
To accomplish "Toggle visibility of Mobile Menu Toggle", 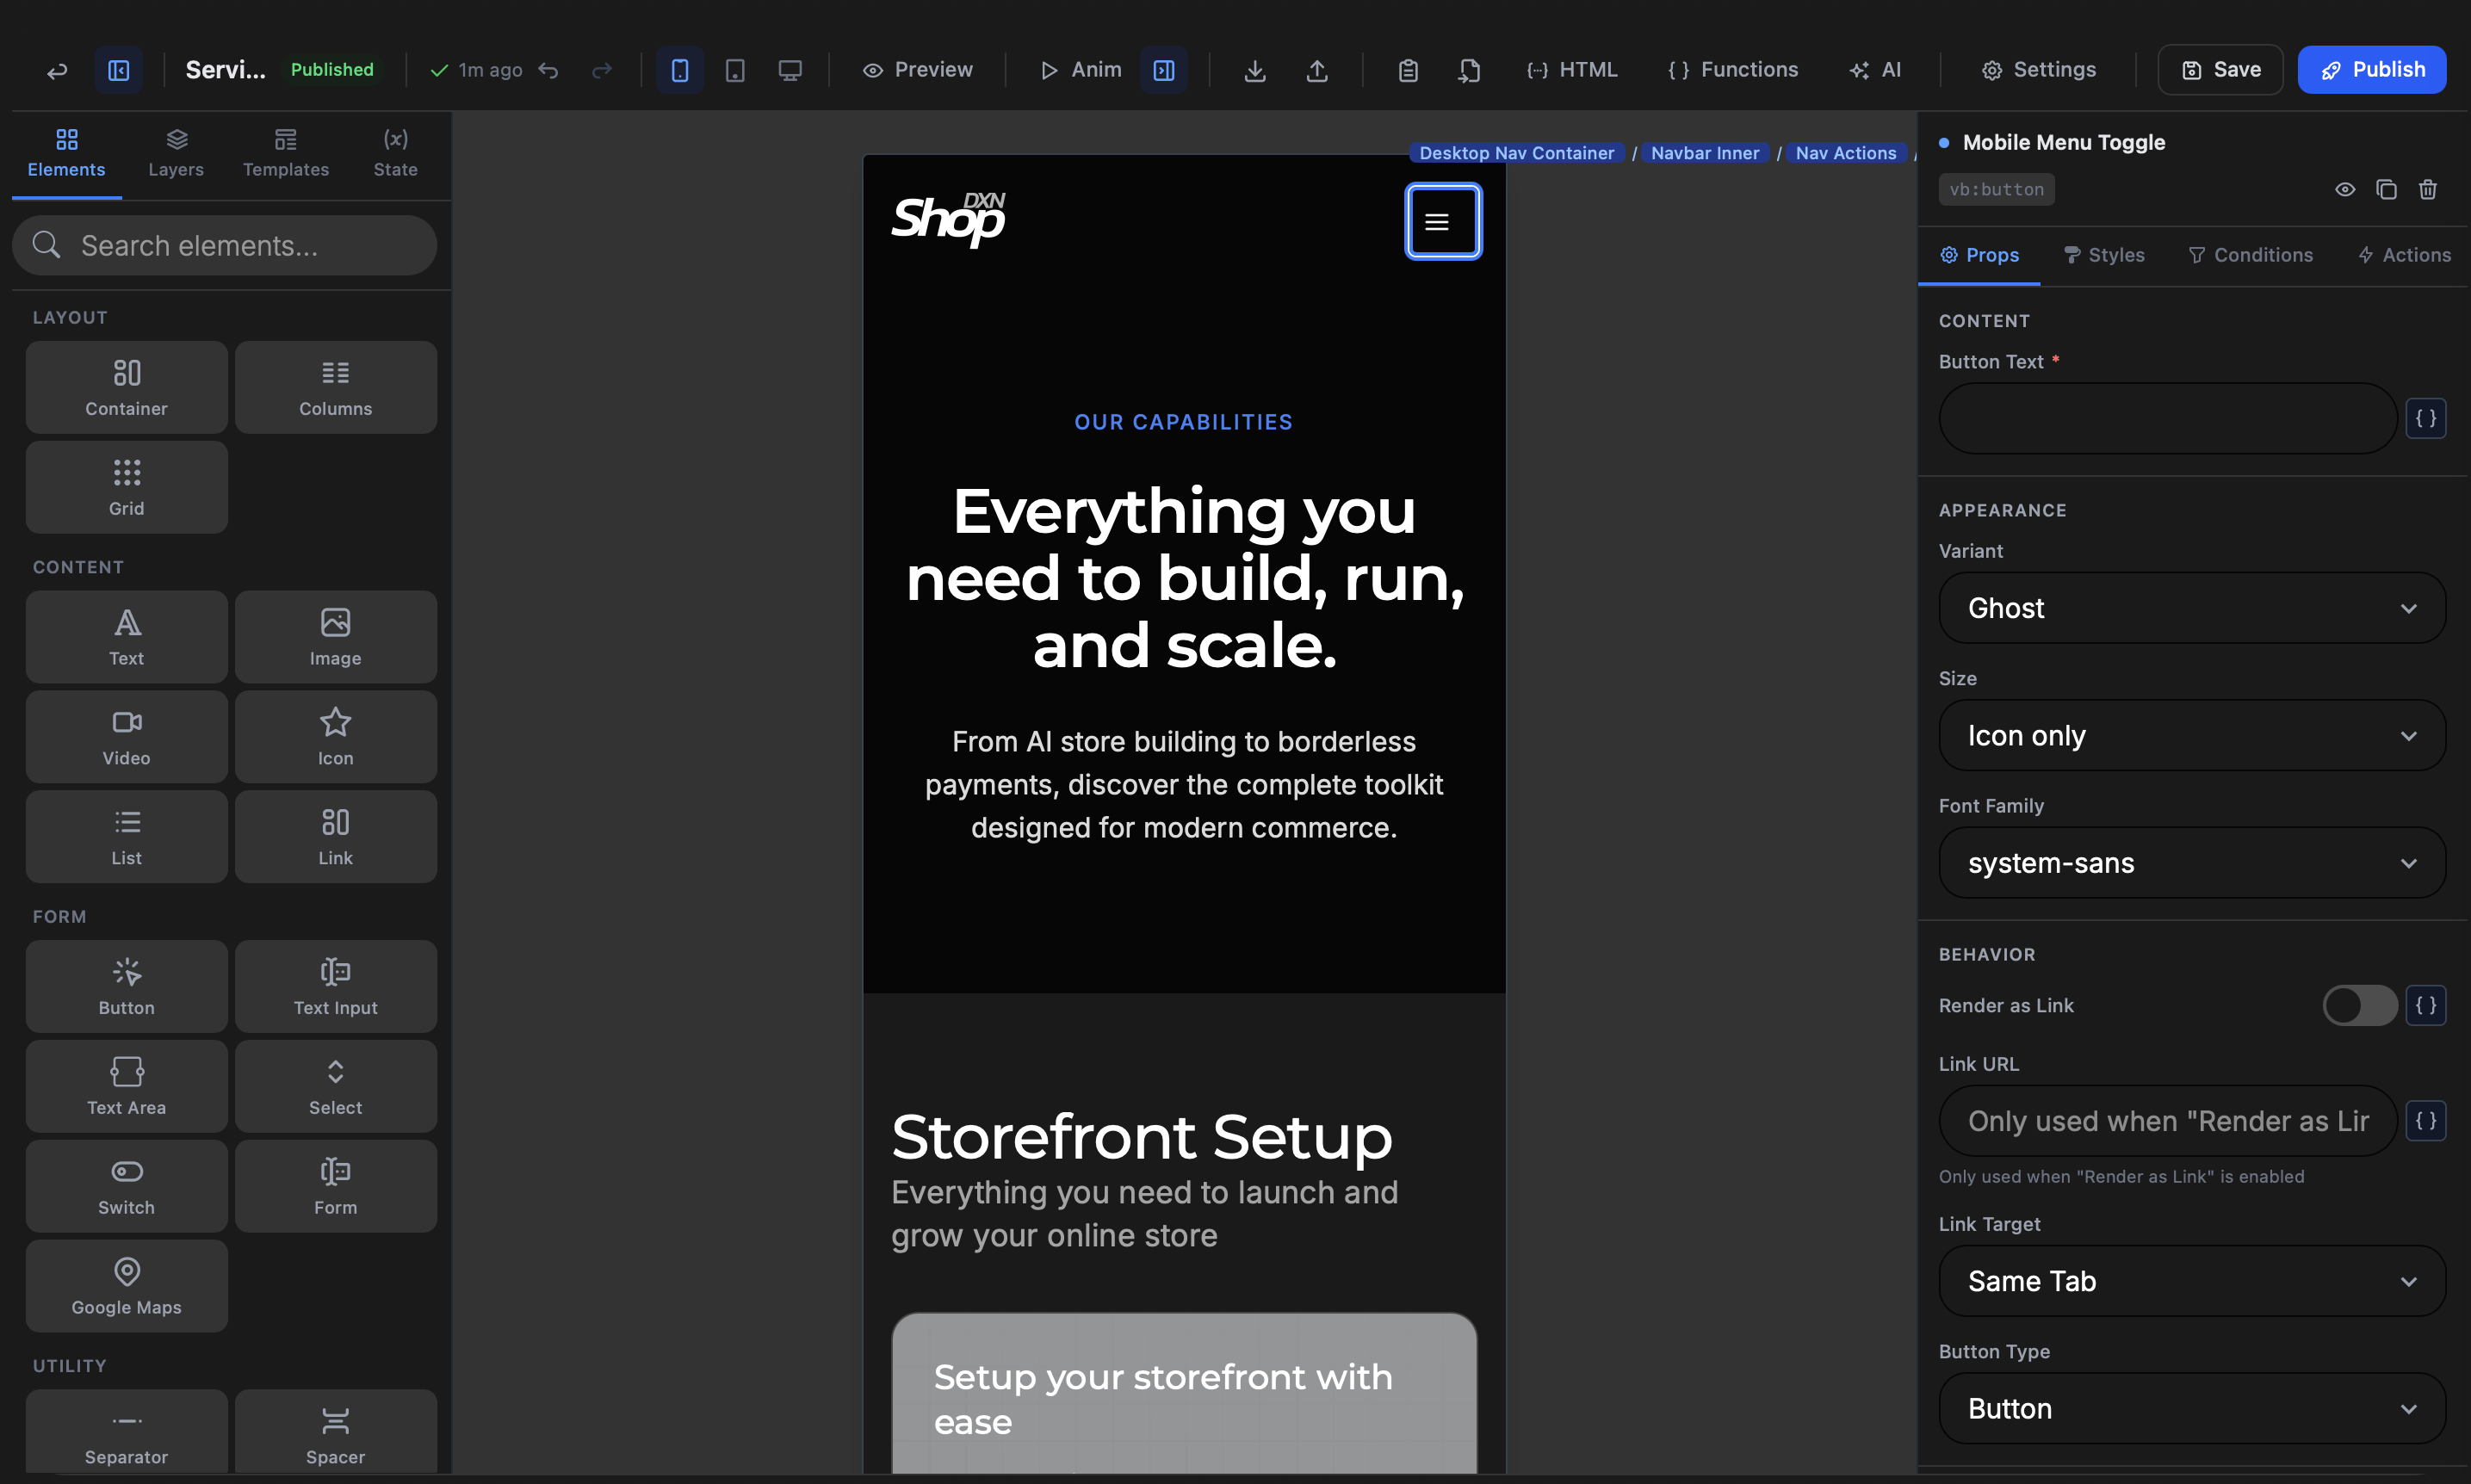I will click(x=2345, y=190).
